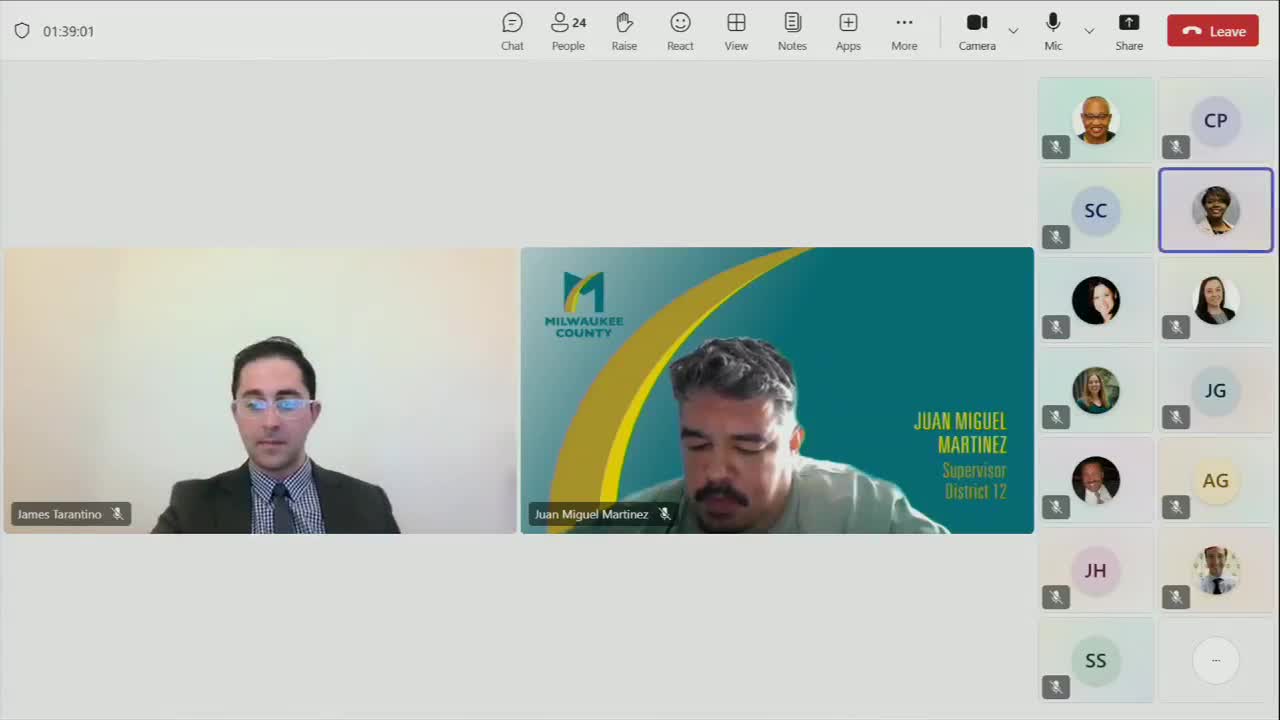This screenshot has width=1280, height=720.
Task: Open the overflow ellipsis for more participants
Action: tap(1215, 660)
